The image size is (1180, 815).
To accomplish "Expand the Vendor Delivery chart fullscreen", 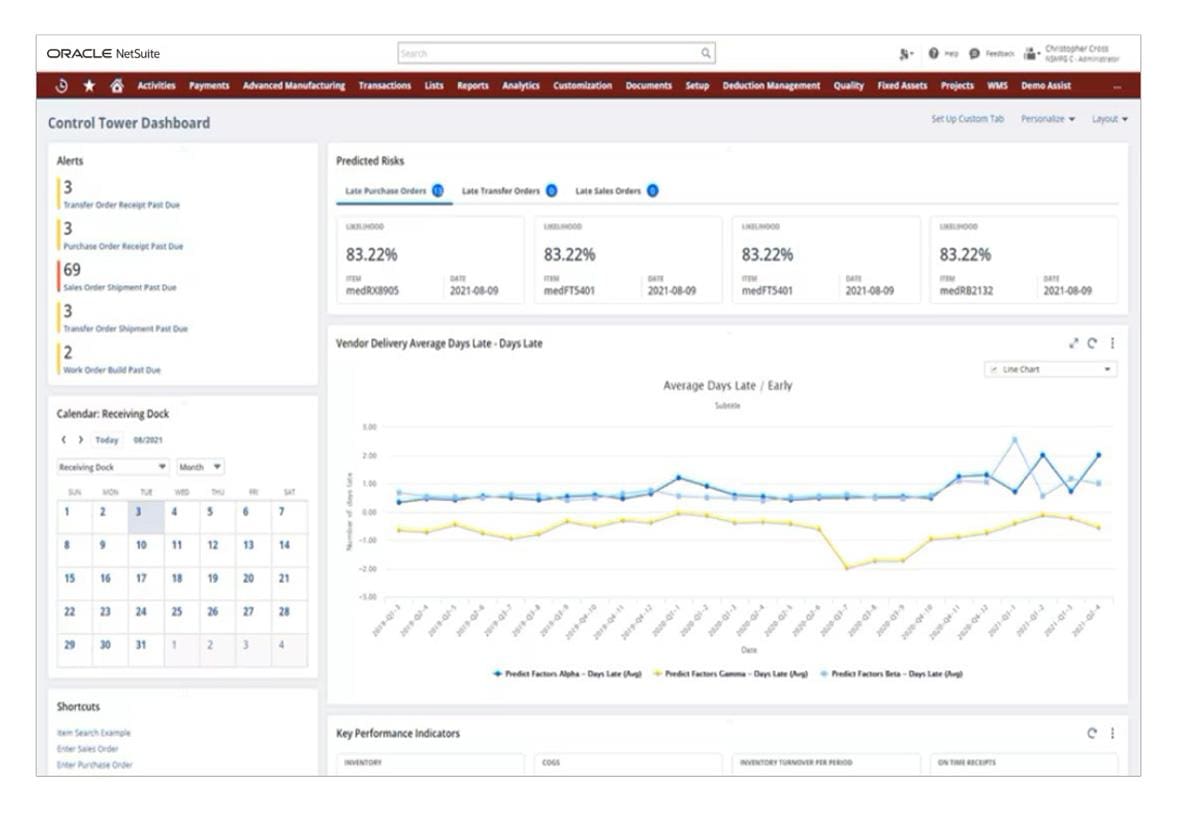I will (1074, 343).
